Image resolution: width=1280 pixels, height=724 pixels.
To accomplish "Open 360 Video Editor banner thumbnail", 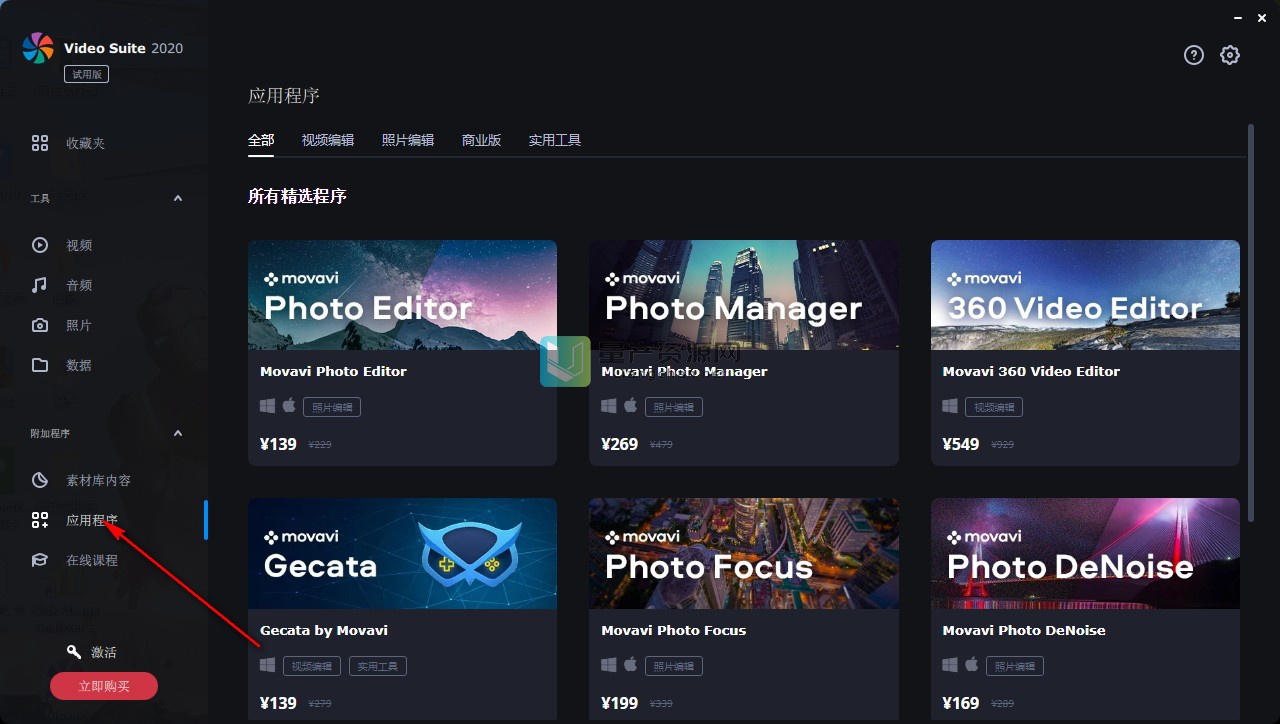I will [x=1085, y=295].
